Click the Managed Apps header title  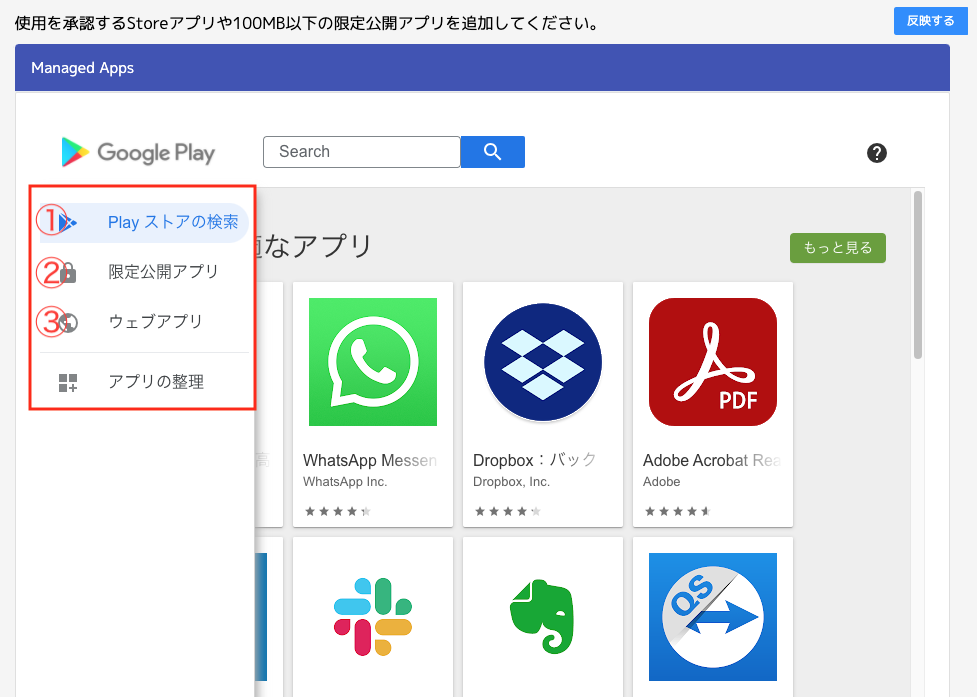click(83, 68)
